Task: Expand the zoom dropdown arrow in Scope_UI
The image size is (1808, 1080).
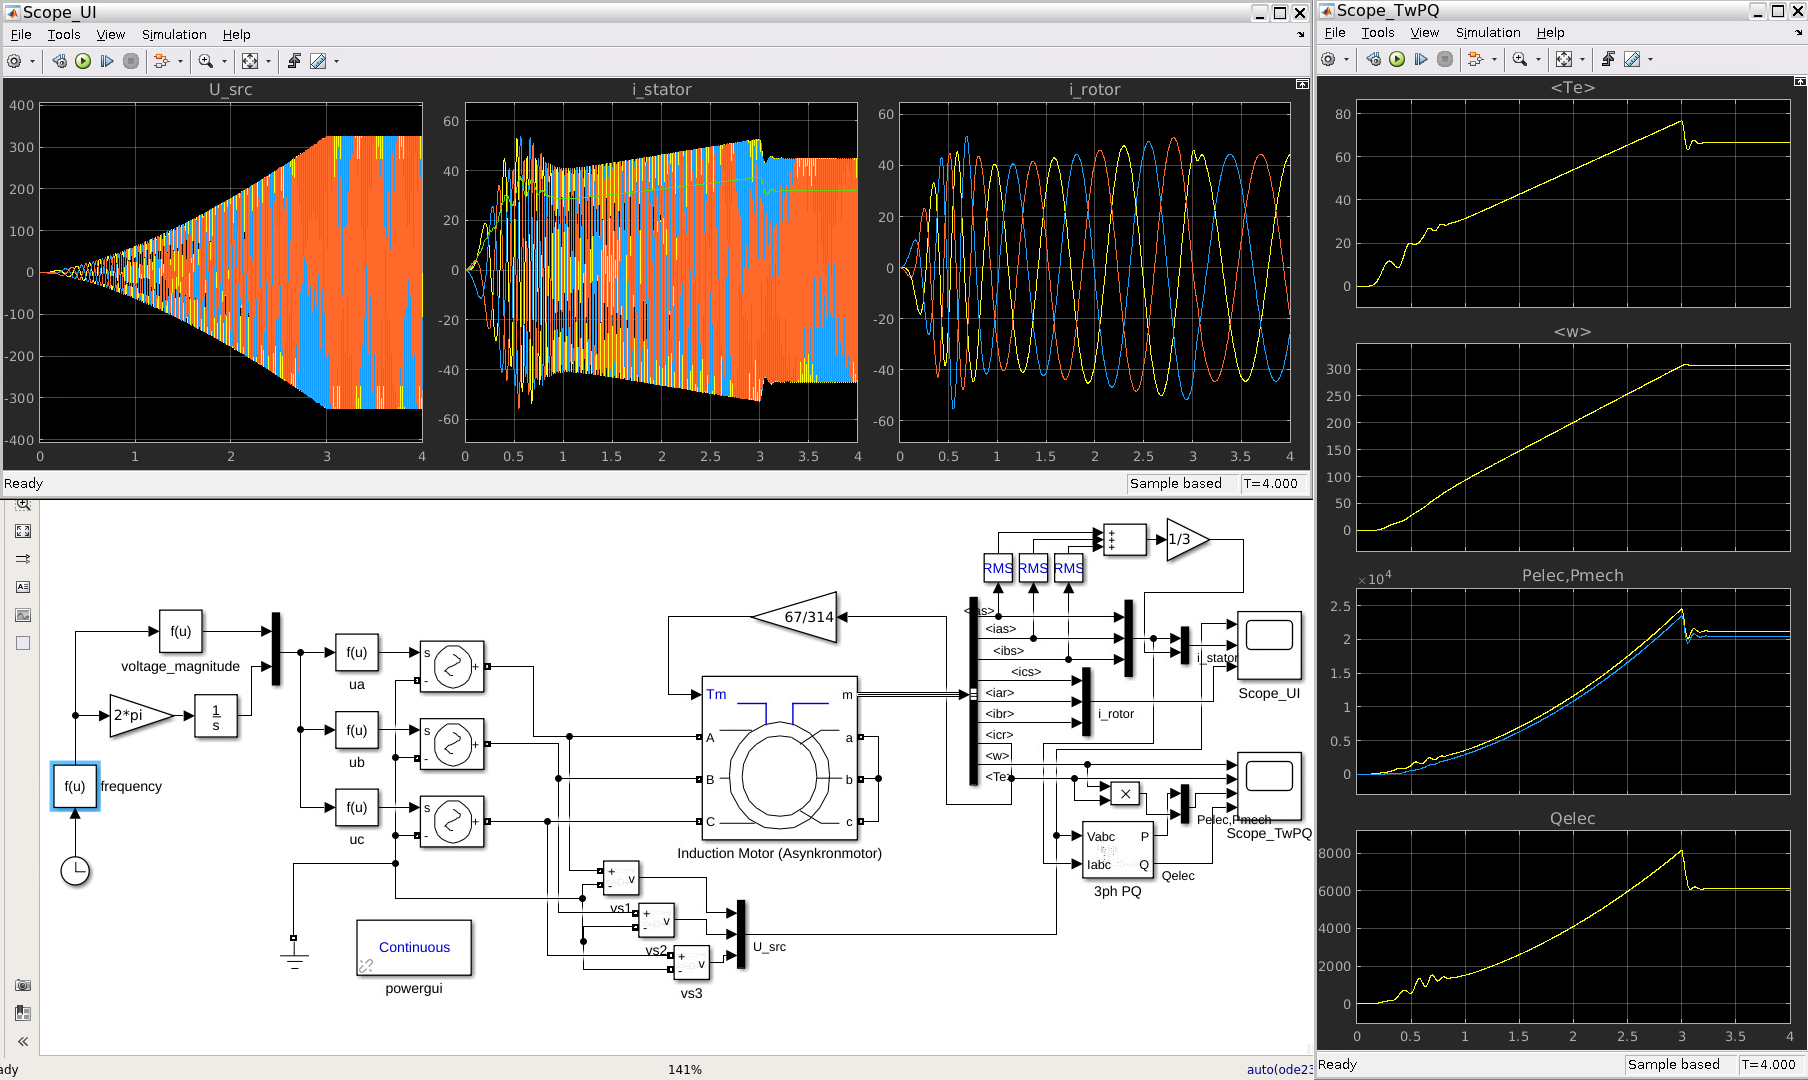Action: point(224,62)
